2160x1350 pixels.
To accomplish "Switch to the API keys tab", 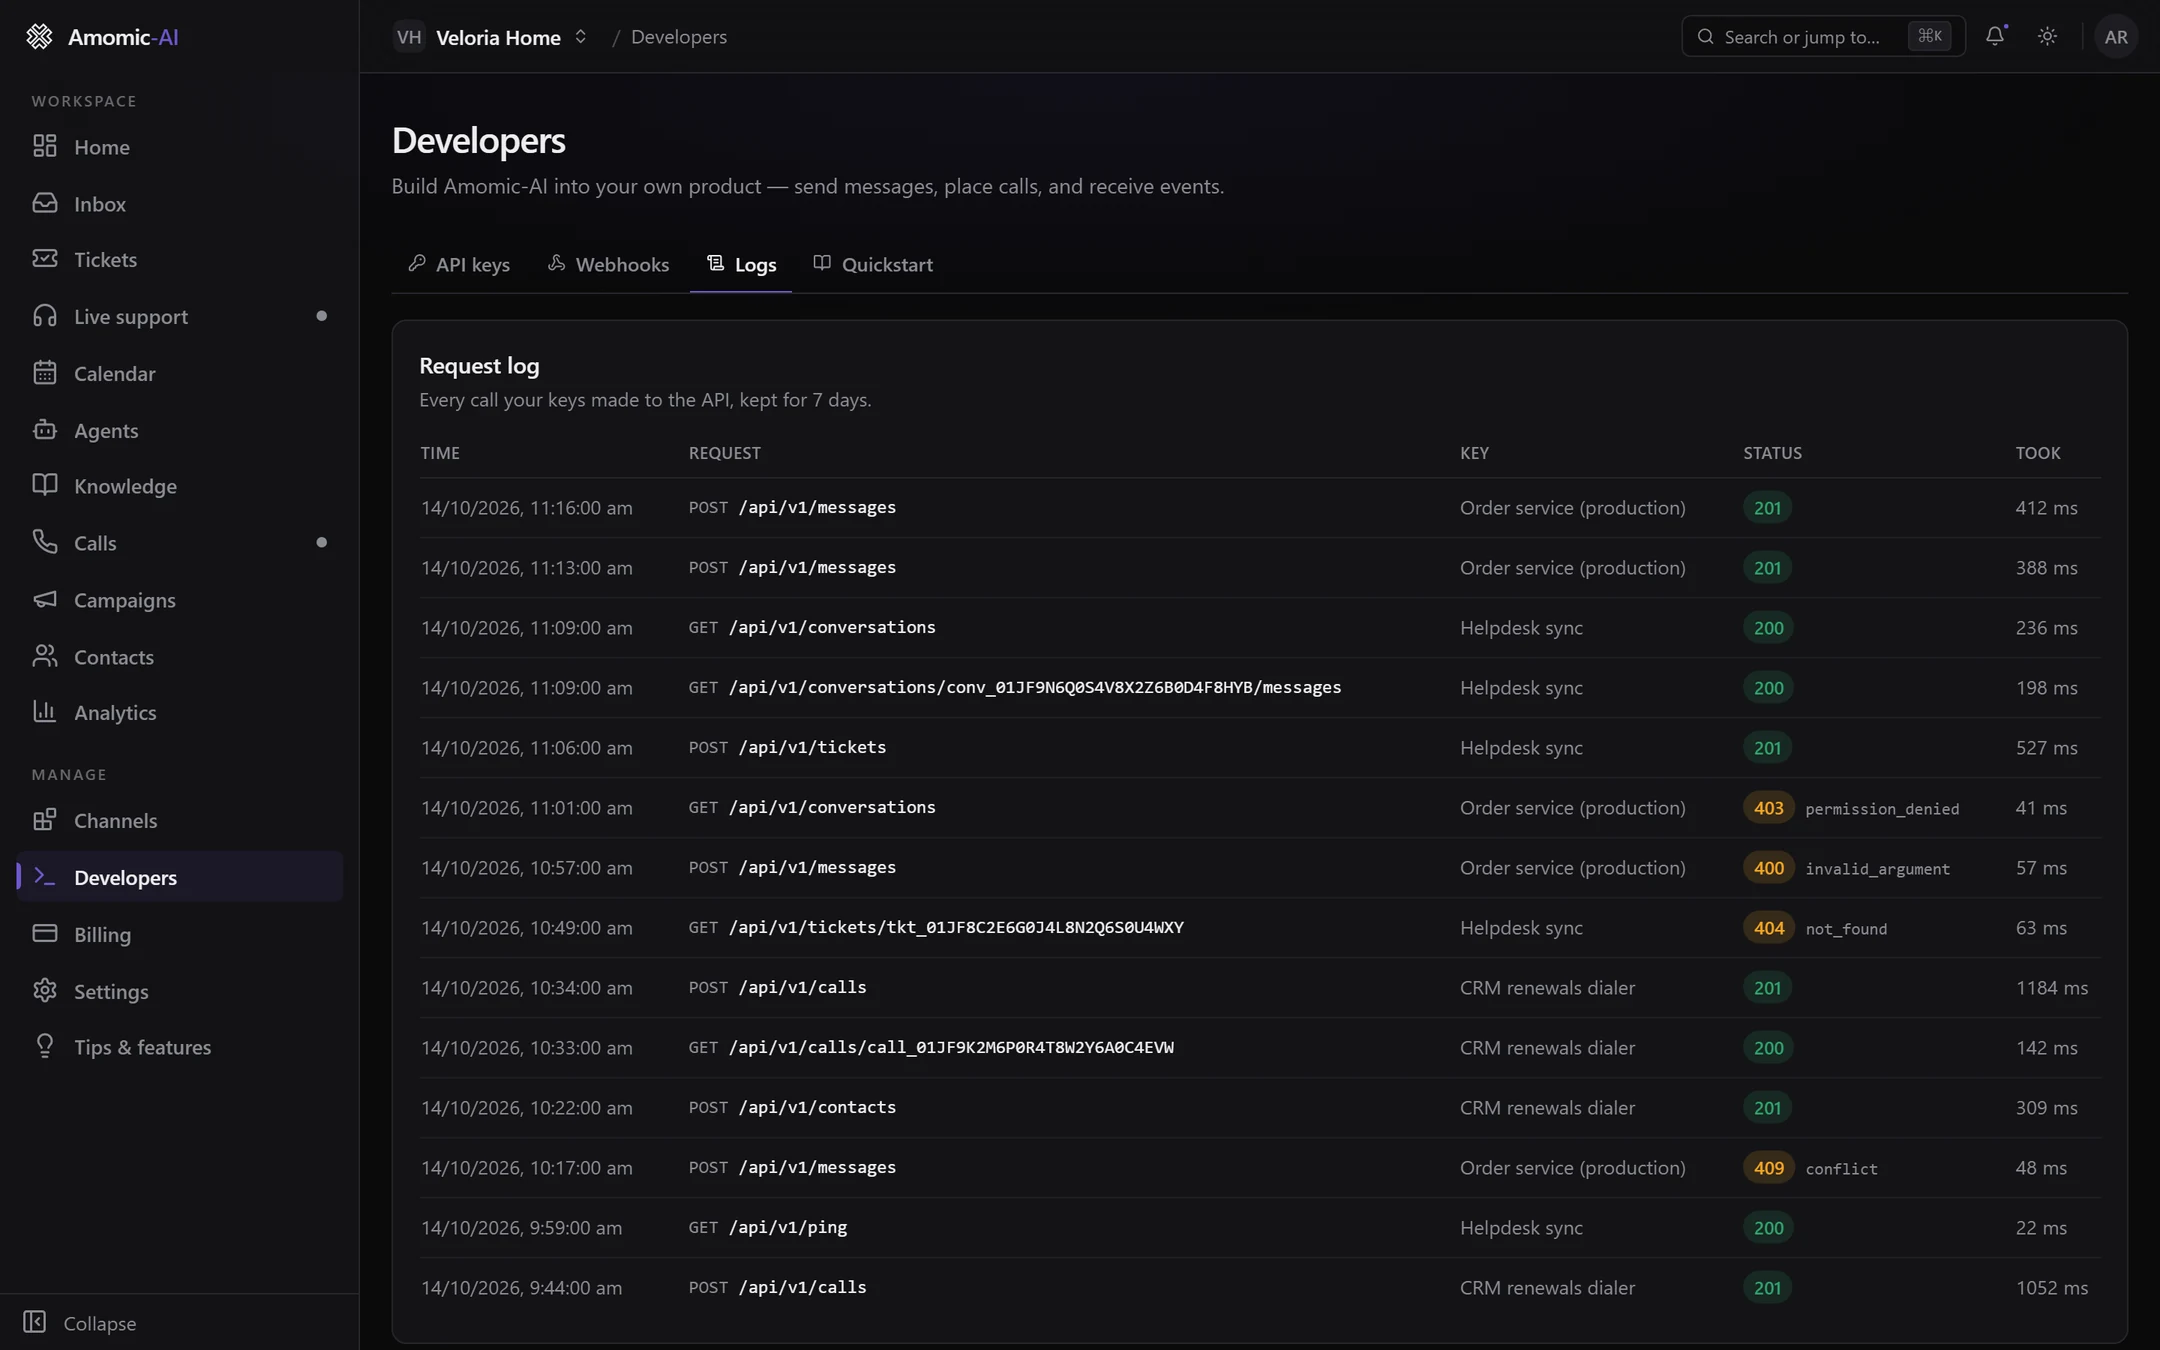I will (x=459, y=264).
